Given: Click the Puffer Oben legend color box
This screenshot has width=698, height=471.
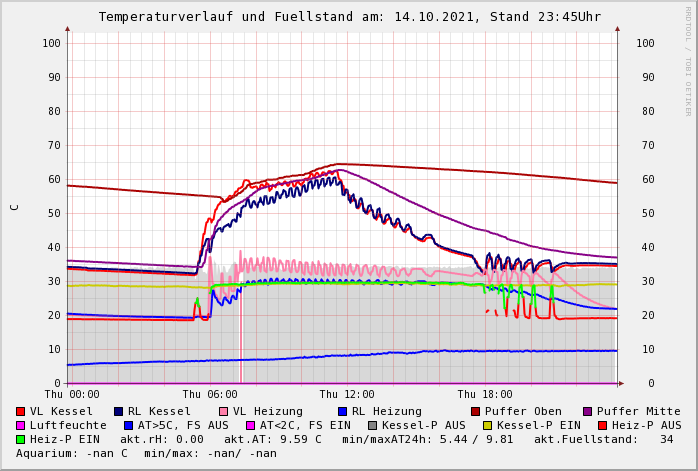Looking at the screenshot, I should 476,411.
